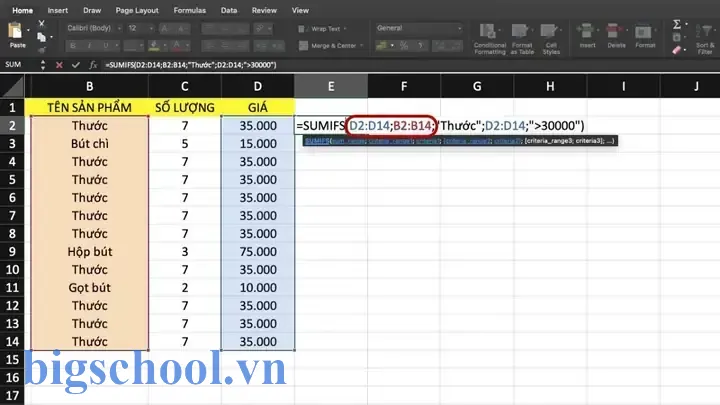Toggle Underline formatting
The width and height of the screenshot is (720, 405).
point(106,45)
